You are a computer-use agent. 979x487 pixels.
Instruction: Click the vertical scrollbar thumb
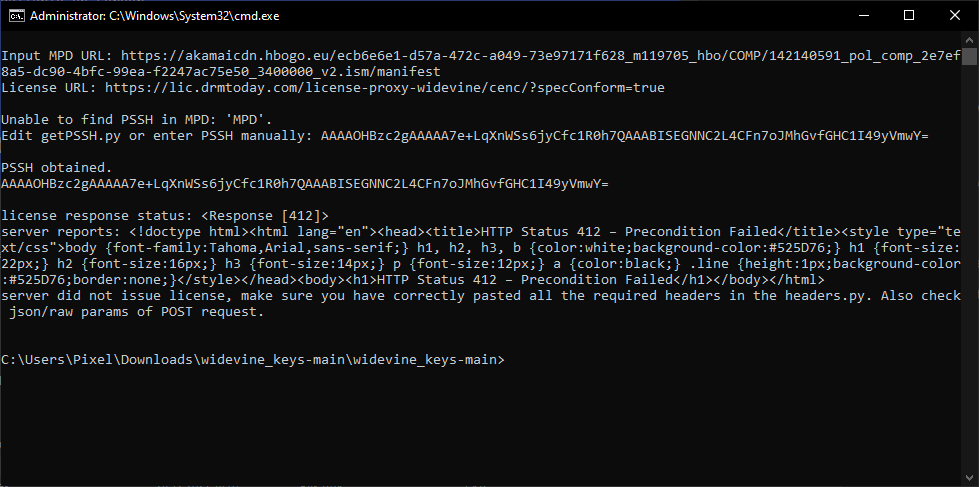[970, 57]
